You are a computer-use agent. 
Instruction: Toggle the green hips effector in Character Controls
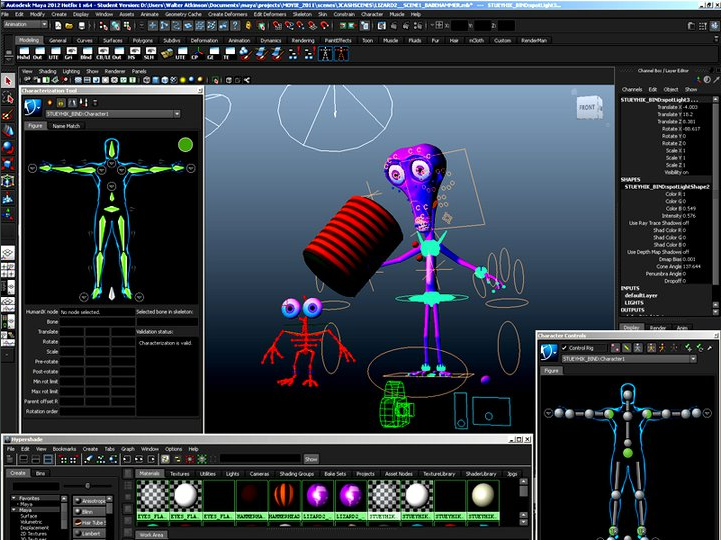628,454
